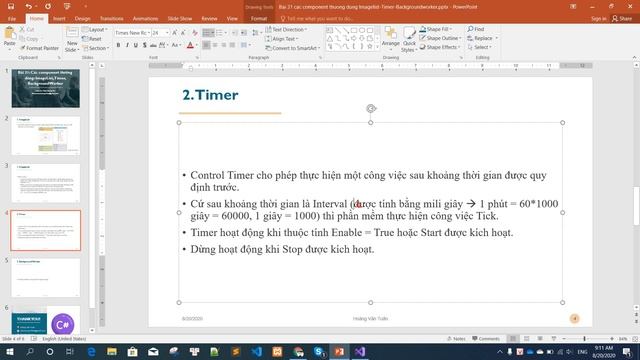Click Tell me what you want to do
The image size is (640, 360).
[x=317, y=18]
